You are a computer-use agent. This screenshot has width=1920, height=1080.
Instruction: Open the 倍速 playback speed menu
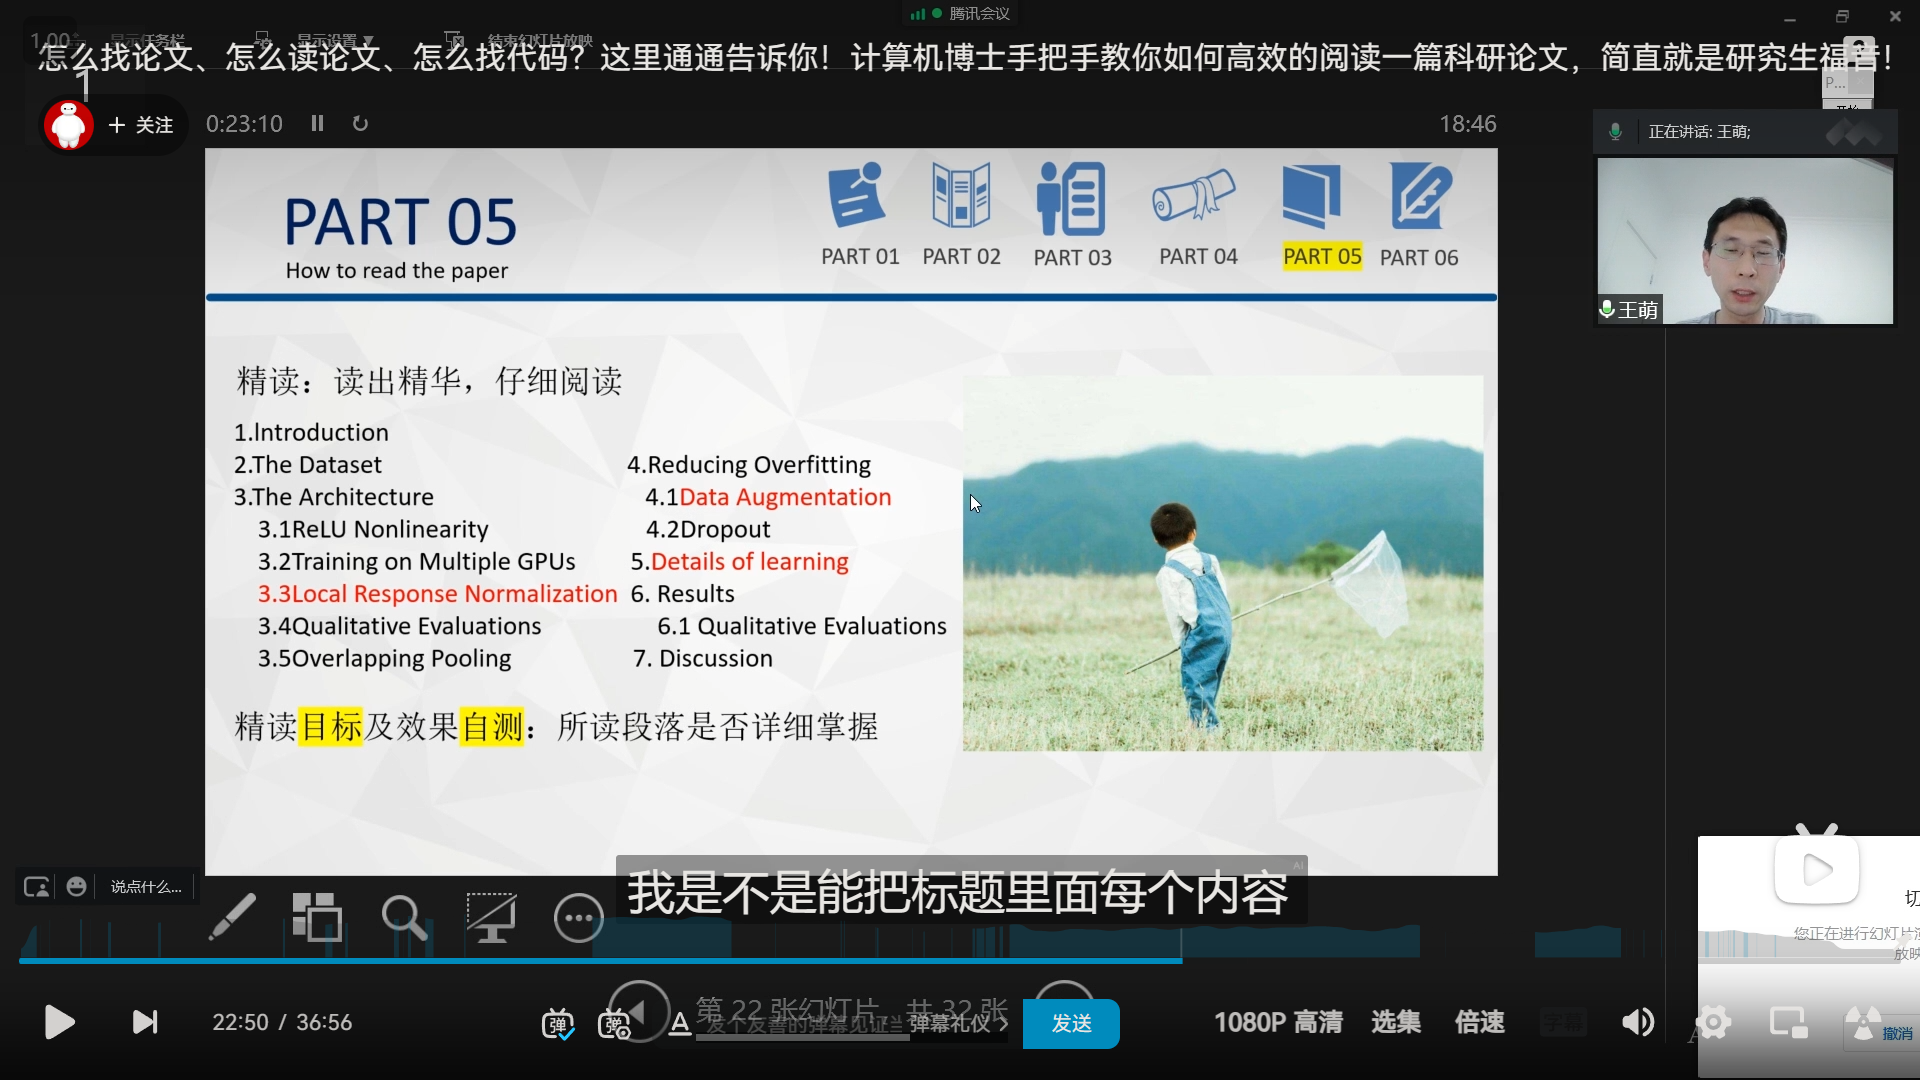pyautogui.click(x=1479, y=1022)
